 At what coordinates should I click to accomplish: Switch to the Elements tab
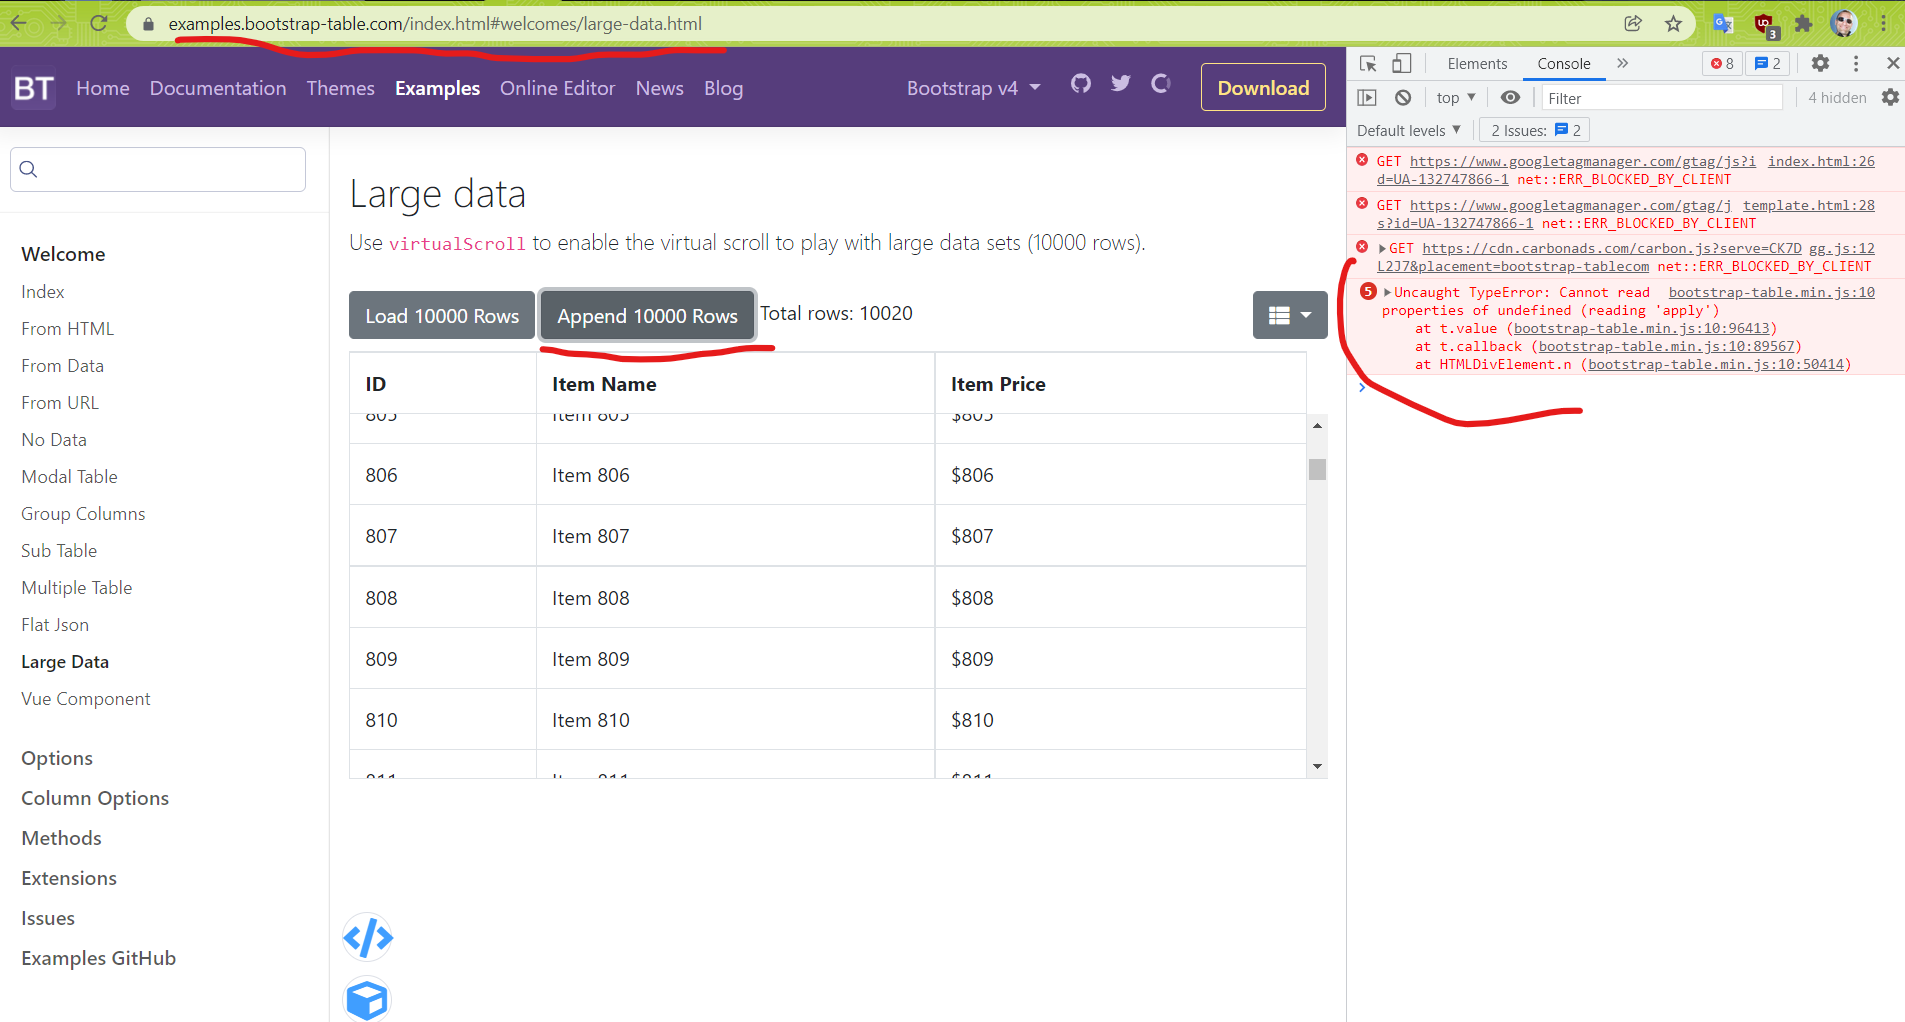[x=1477, y=63]
